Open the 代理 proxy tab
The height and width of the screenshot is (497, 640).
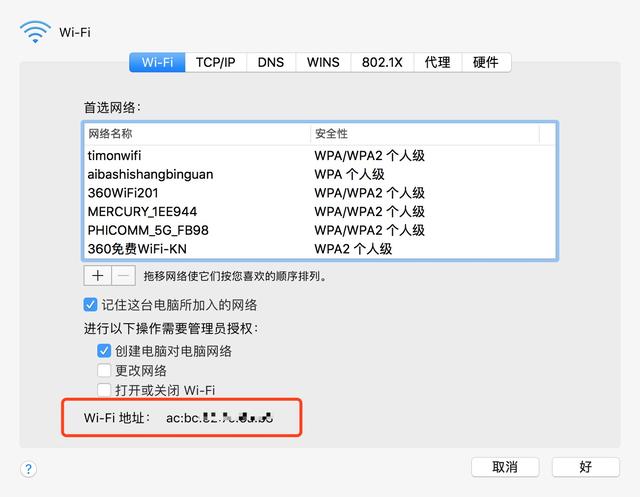pos(438,62)
